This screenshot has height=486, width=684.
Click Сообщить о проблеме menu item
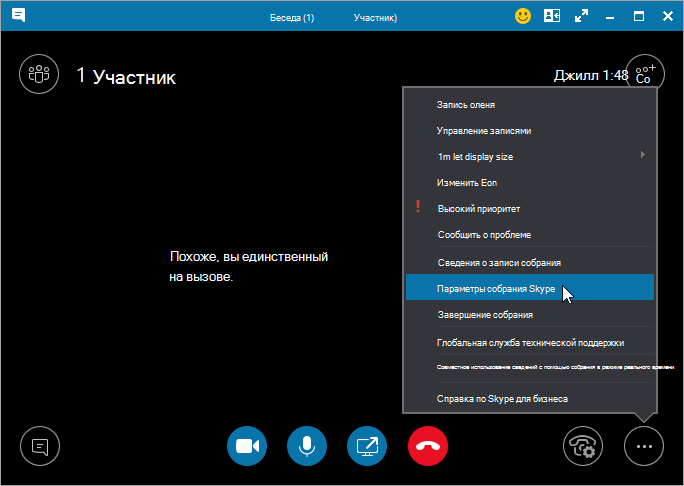click(530, 235)
